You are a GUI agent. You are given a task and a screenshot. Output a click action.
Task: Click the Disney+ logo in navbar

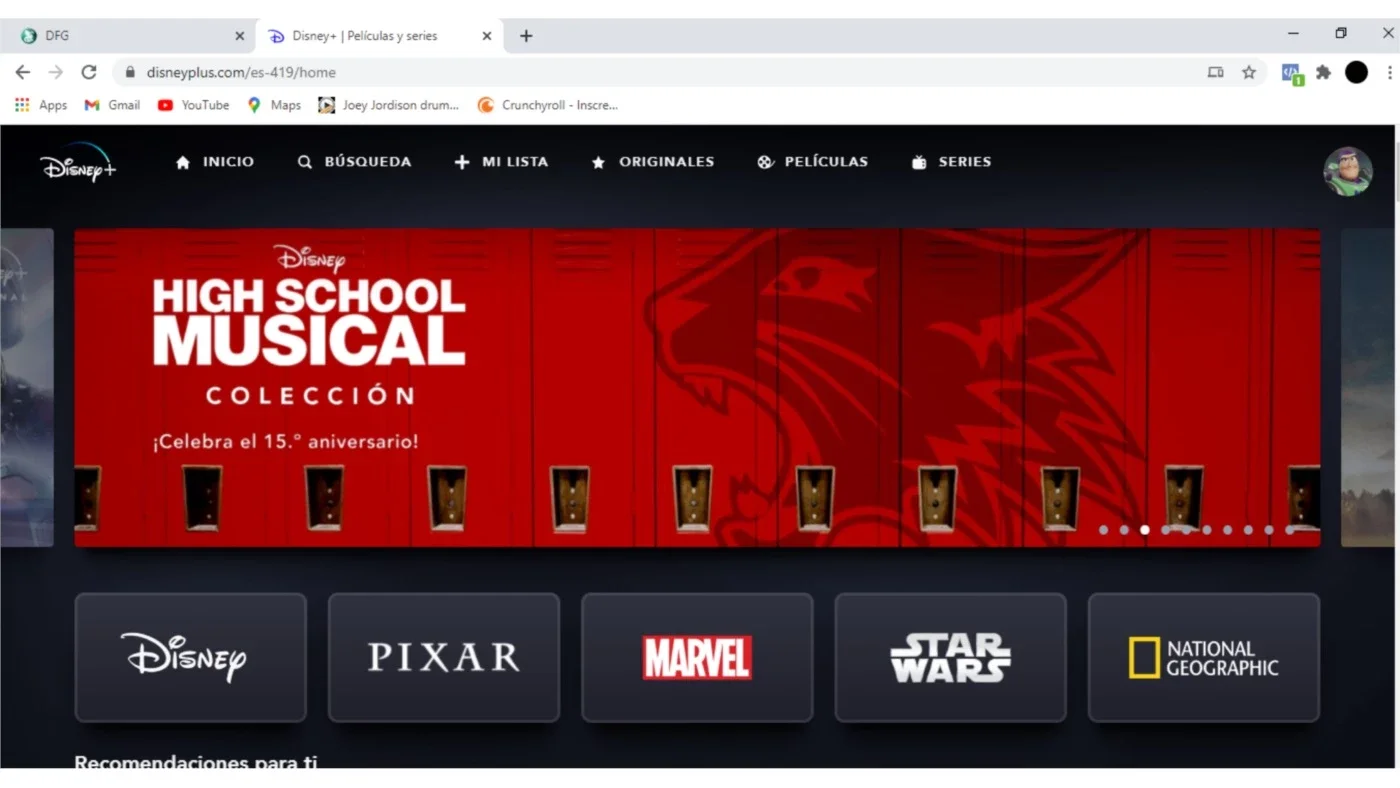78,162
